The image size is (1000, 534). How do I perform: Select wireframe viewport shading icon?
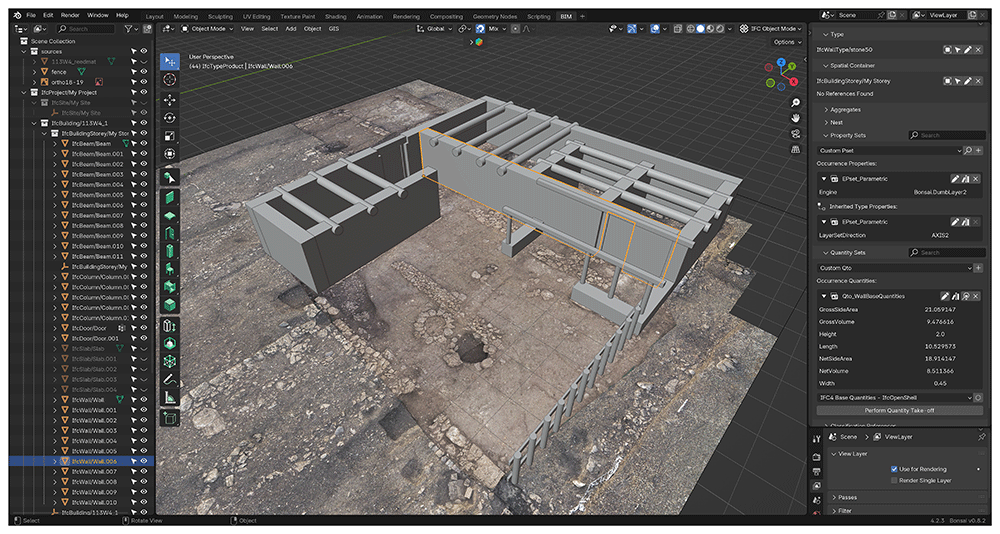(690, 29)
